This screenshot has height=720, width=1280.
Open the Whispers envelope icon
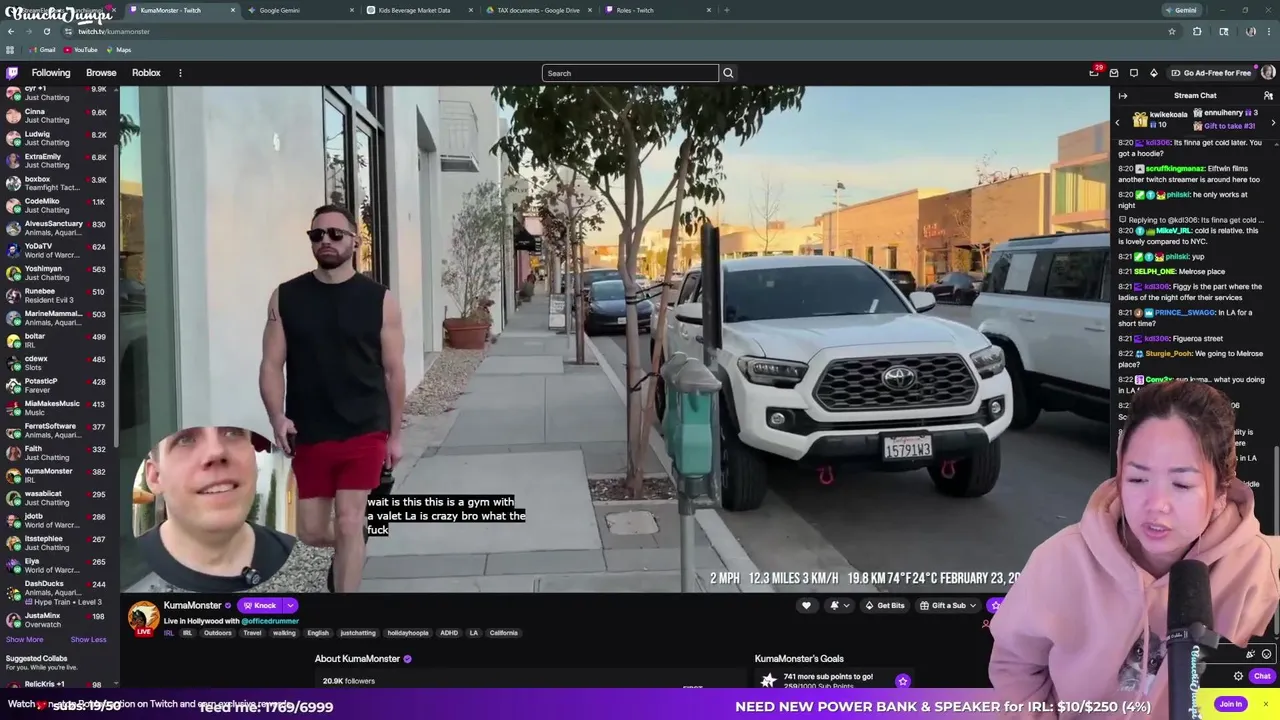pos(1113,73)
